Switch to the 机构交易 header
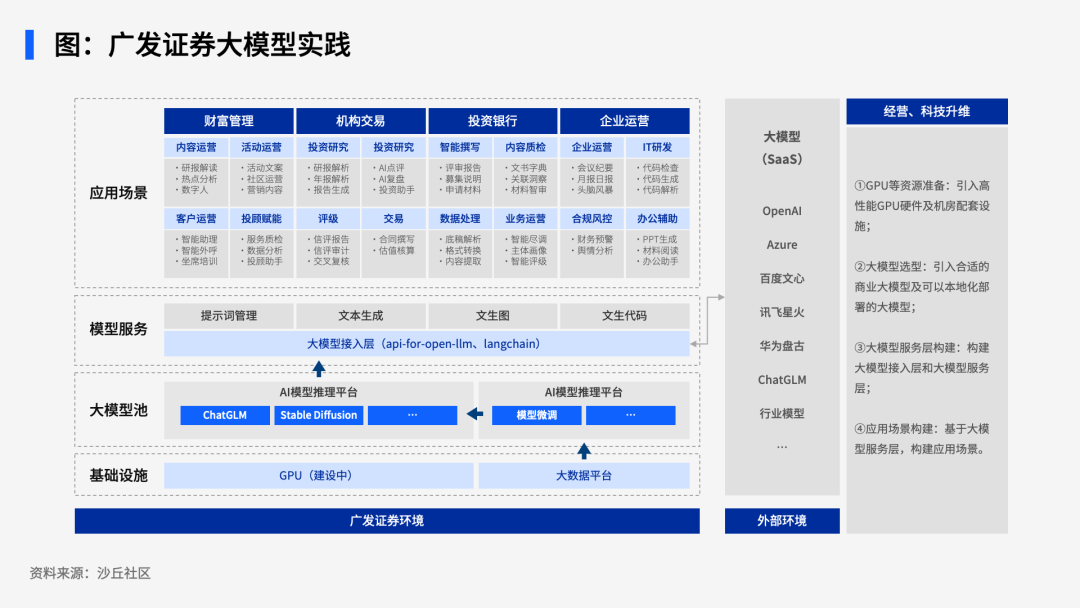 click(360, 121)
